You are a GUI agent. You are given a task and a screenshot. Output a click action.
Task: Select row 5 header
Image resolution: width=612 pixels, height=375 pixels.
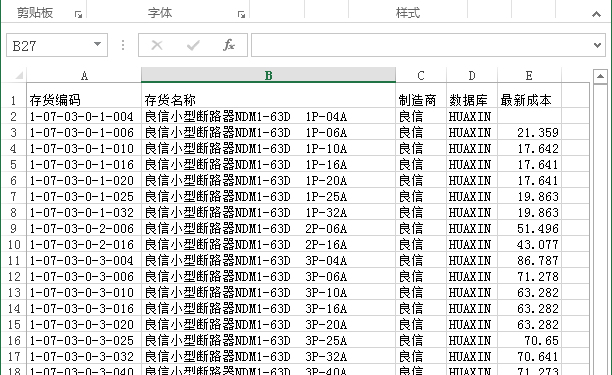pyautogui.click(x=14, y=164)
